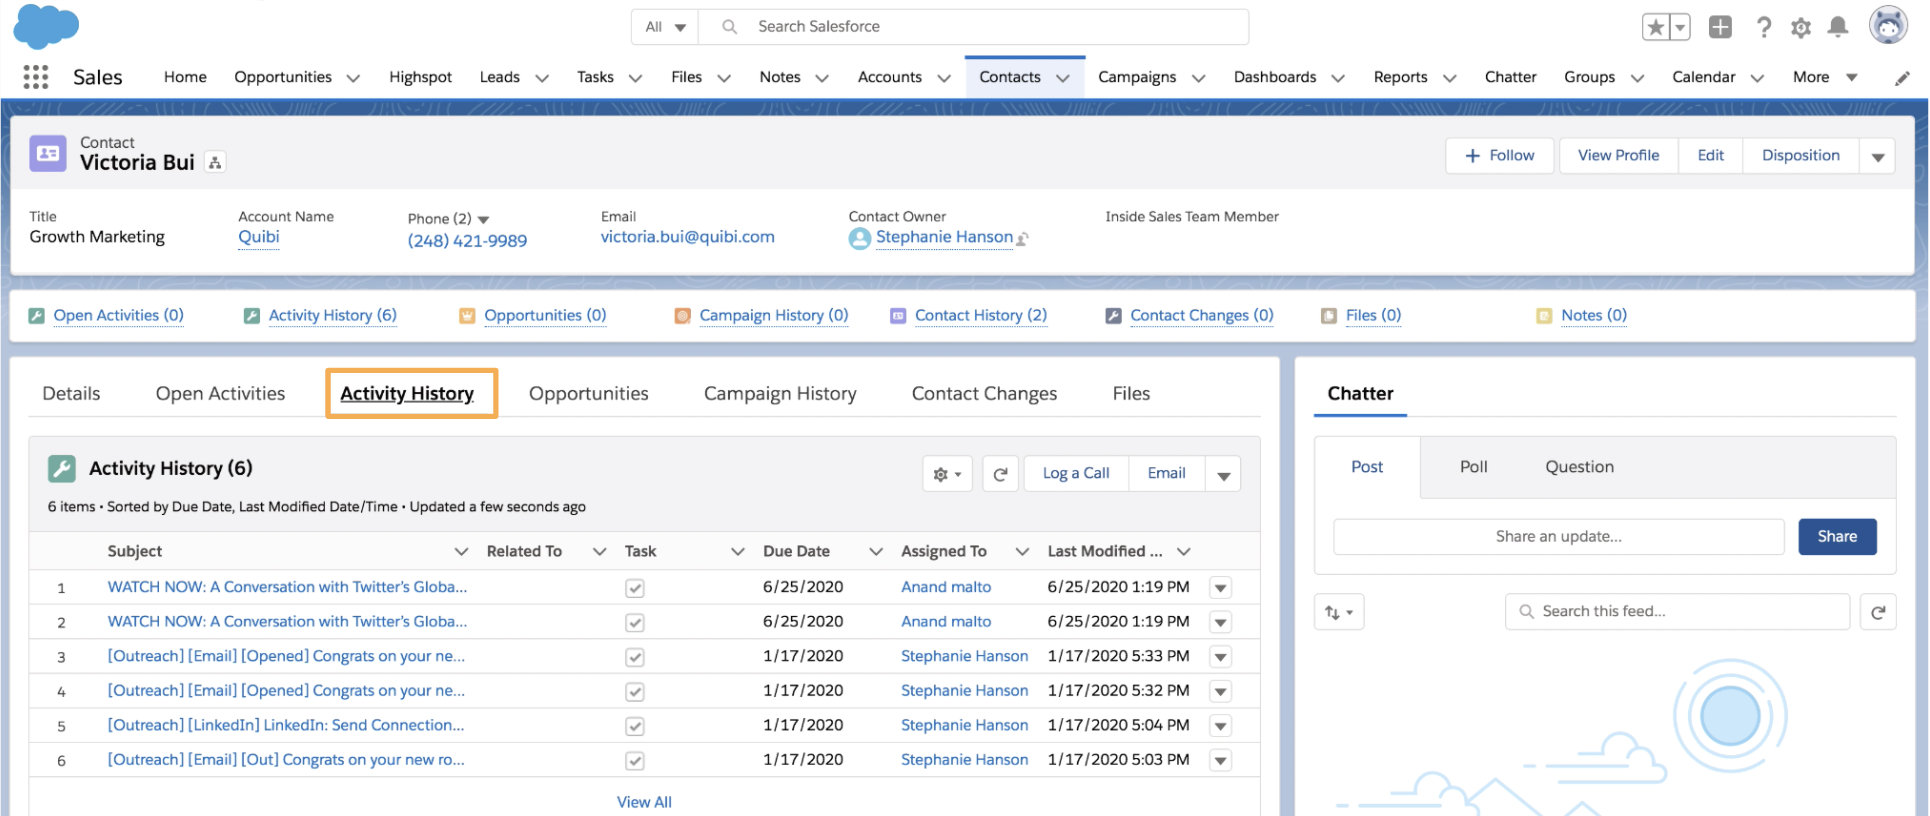Image resolution: width=1930 pixels, height=816 pixels.
Task: Click the View Profile button
Action: pyautogui.click(x=1618, y=156)
